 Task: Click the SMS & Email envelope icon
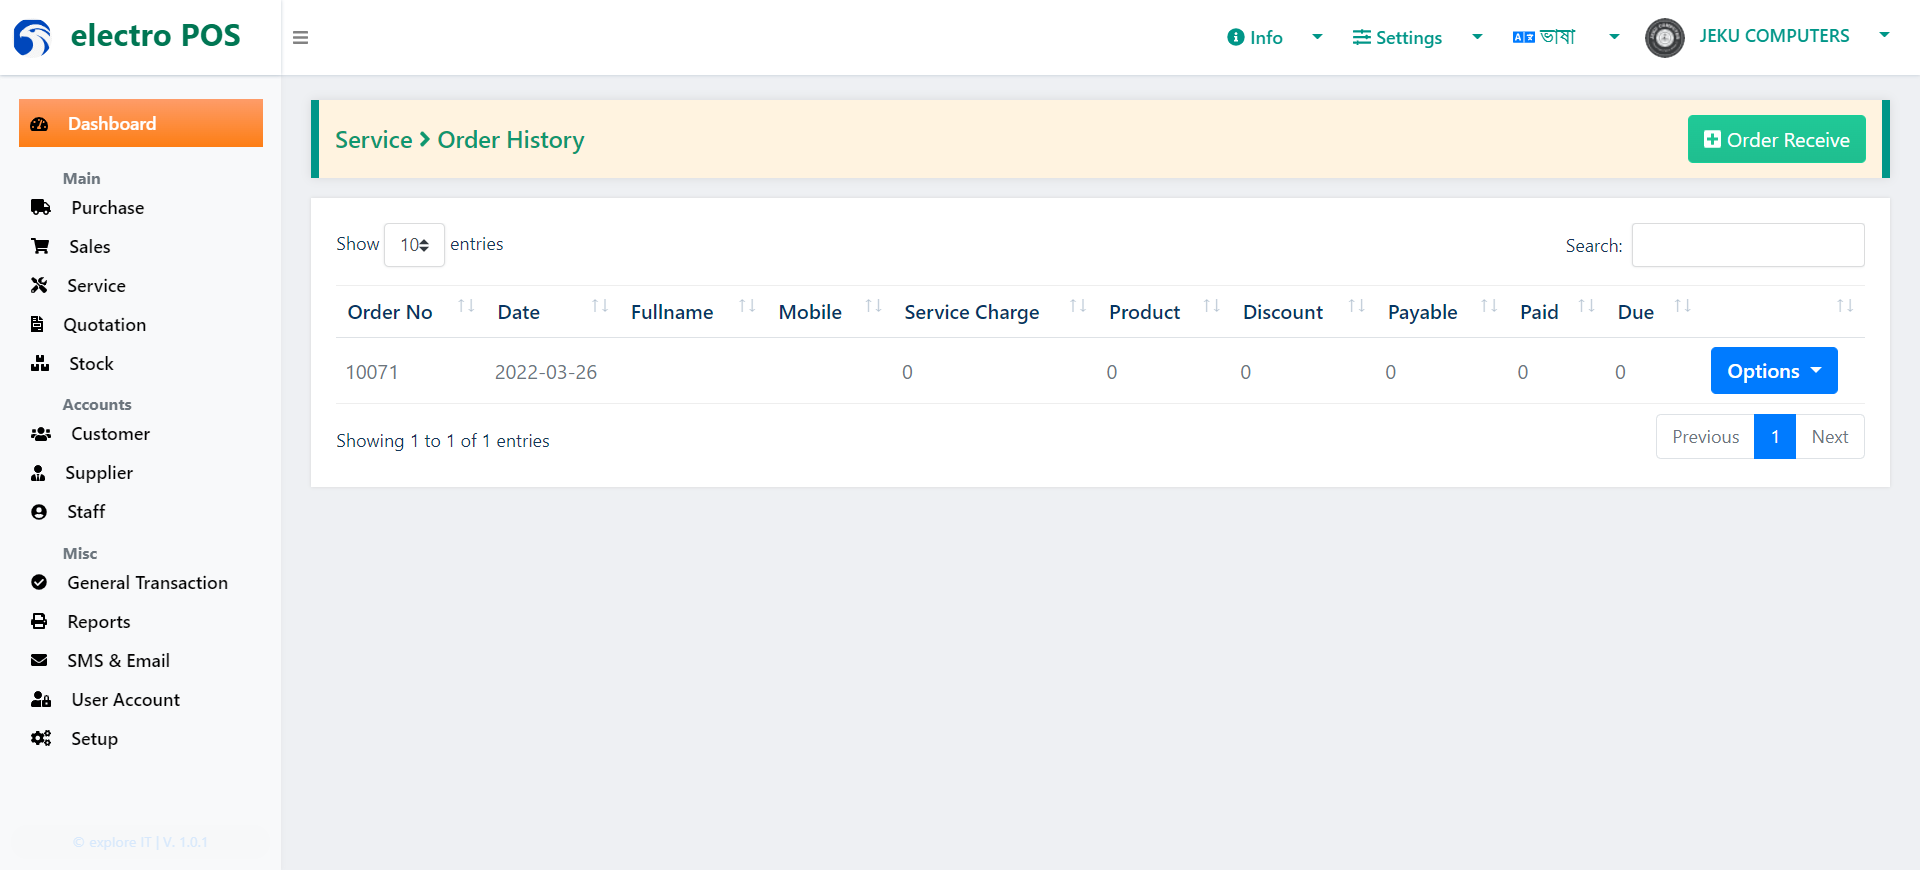39,660
